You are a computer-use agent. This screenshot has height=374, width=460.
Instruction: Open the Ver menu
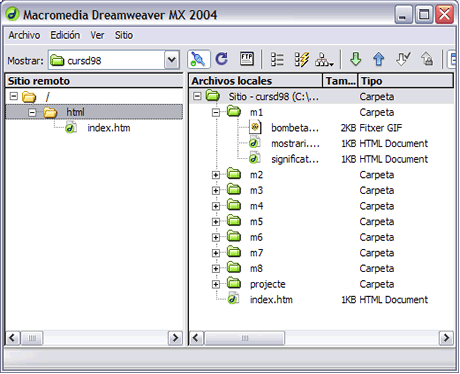(97, 35)
